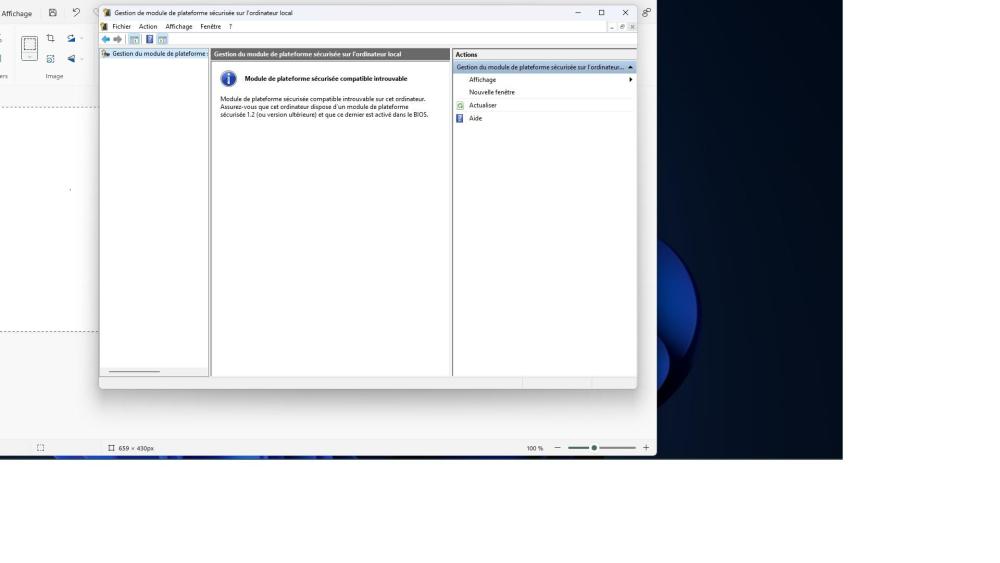This screenshot has width=1000, height=563.
Task: Click the green Actualiser refresh icon
Action: [460, 106]
